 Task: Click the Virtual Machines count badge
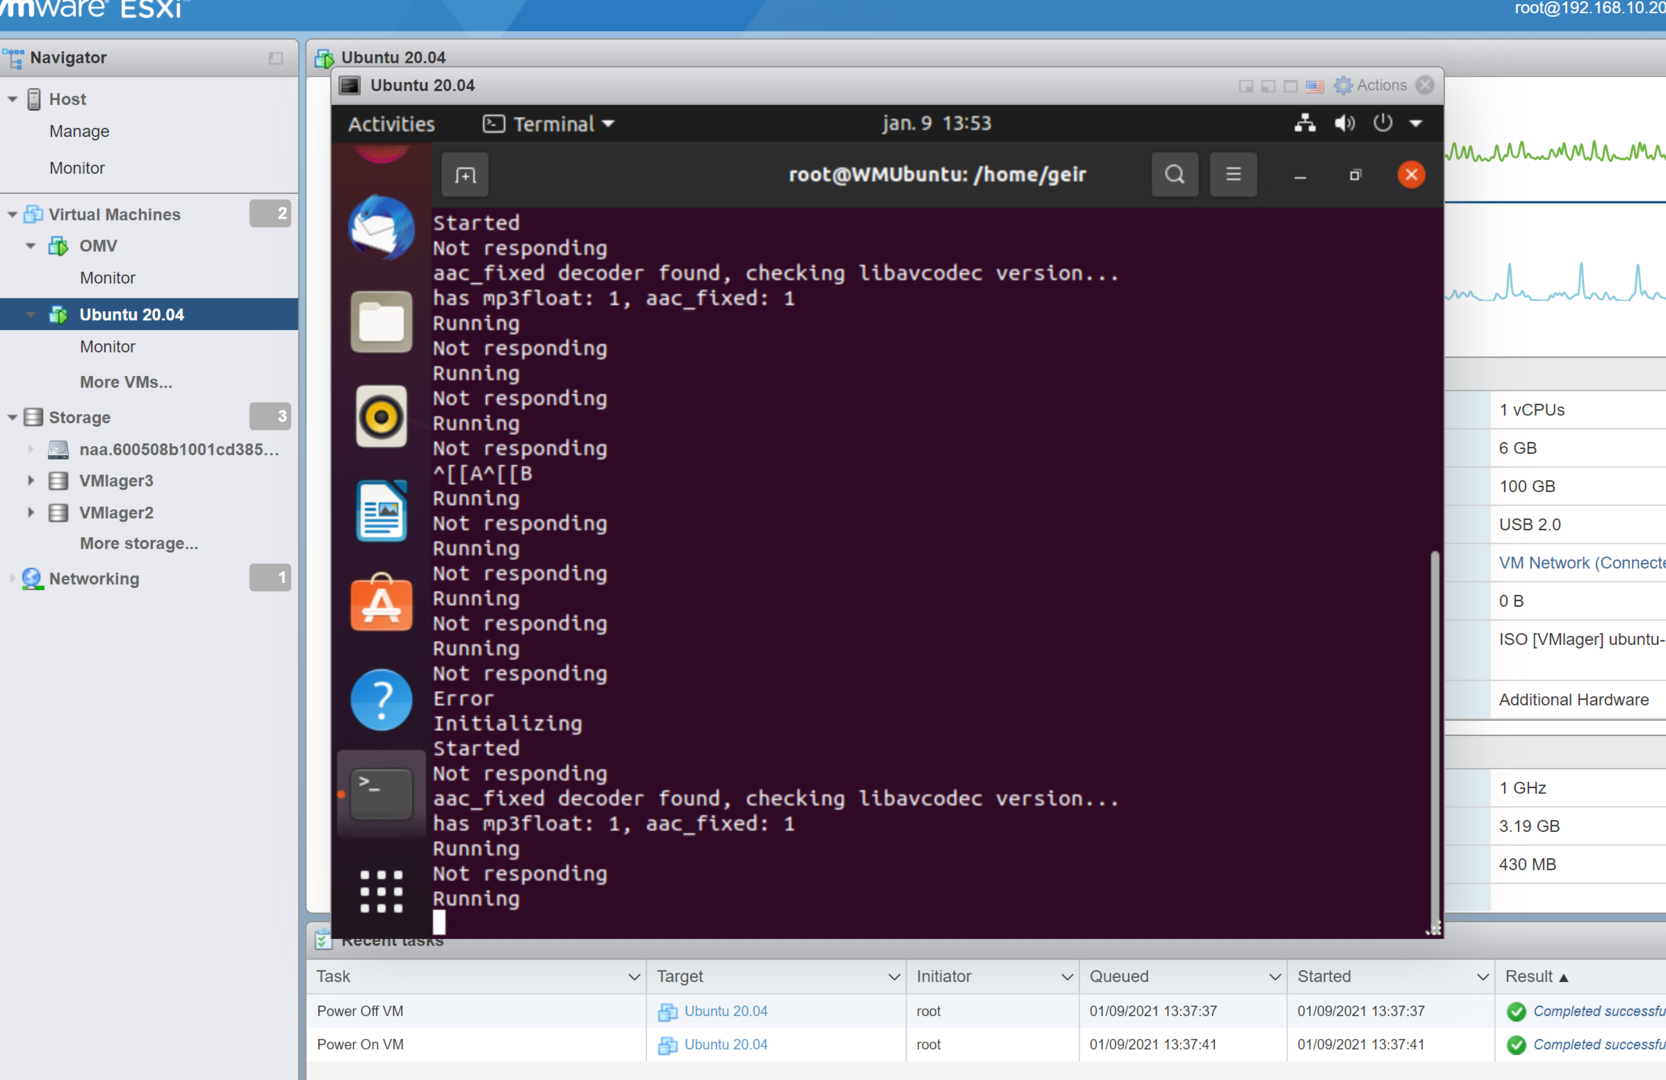click(270, 213)
